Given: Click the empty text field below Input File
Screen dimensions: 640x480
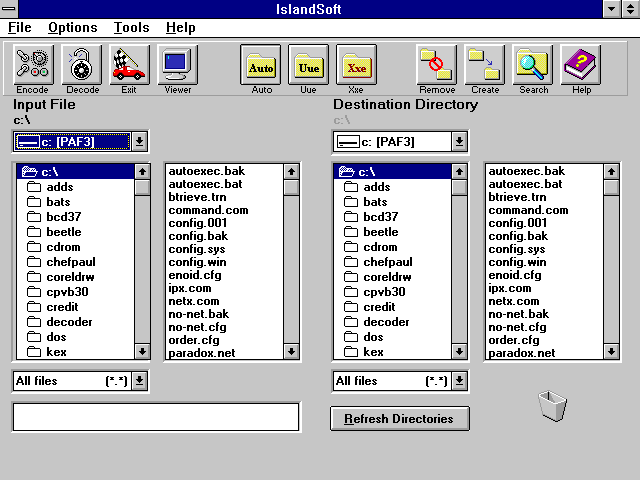Looking at the screenshot, I should 155,417.
